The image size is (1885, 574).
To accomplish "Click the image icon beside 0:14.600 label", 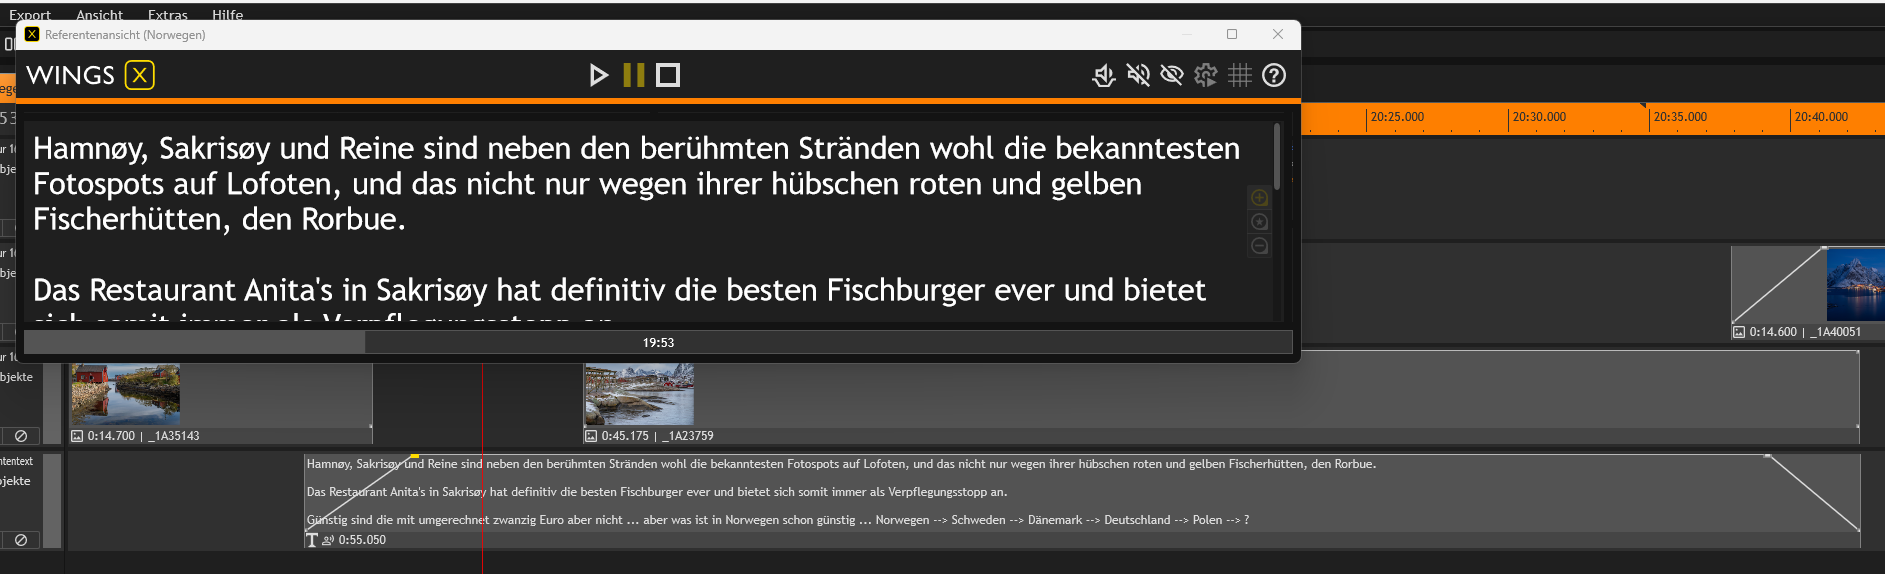I will coord(1739,332).
